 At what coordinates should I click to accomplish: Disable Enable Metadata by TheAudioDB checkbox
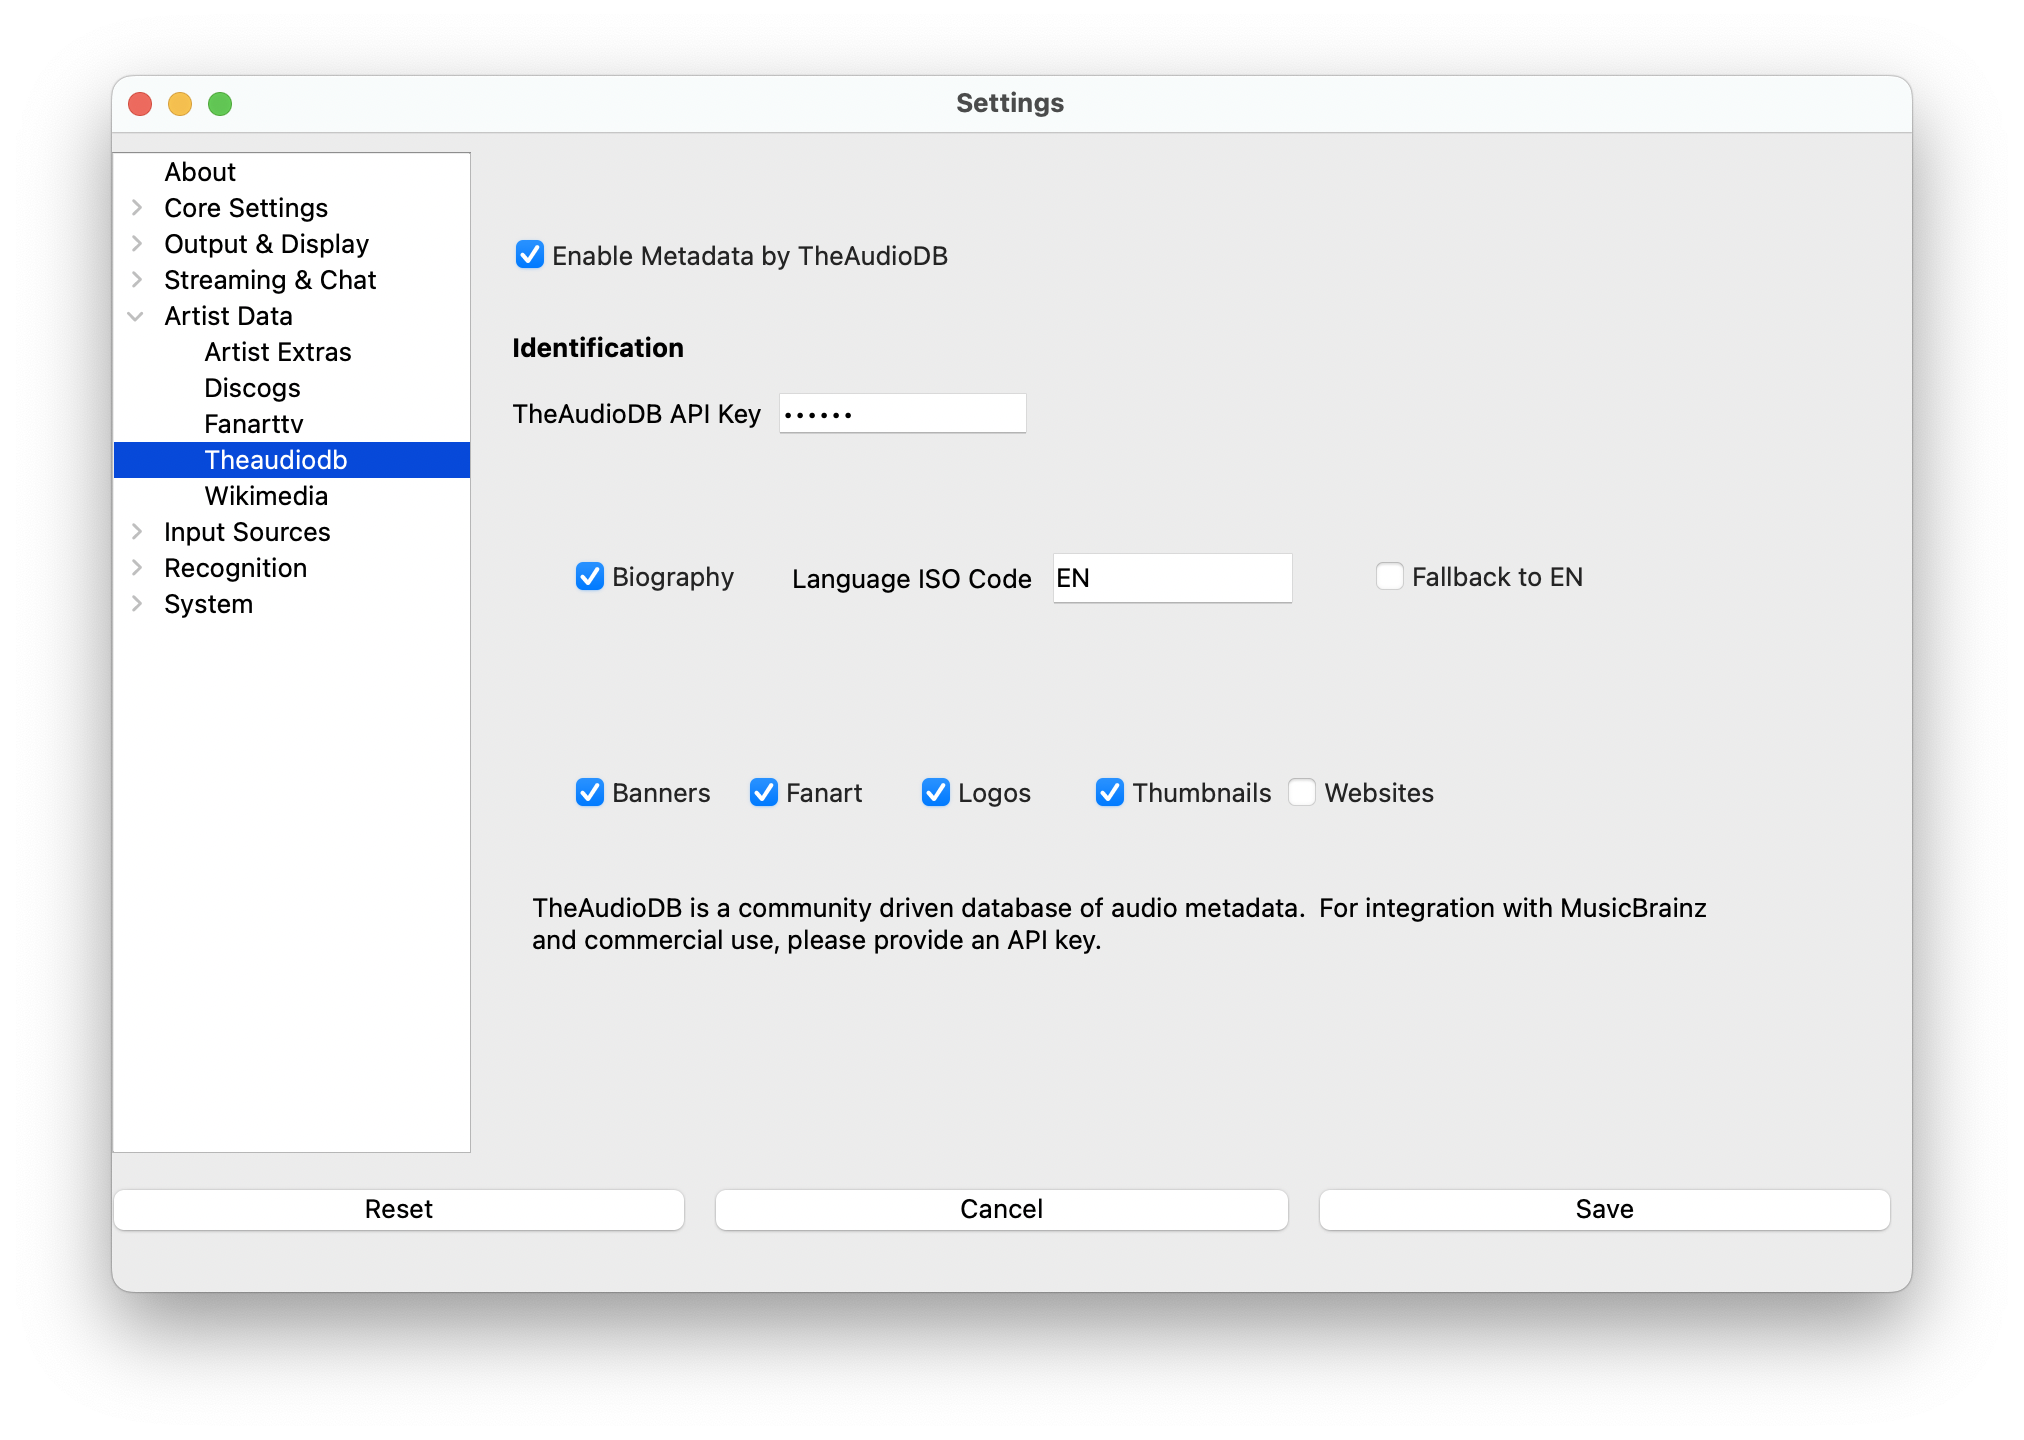coord(530,255)
